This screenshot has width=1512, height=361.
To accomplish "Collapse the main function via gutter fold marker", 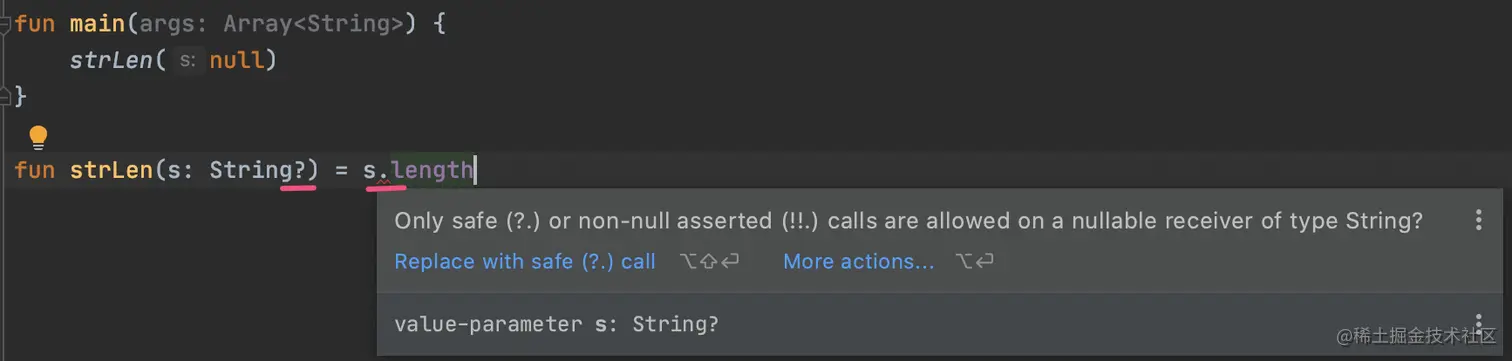I will pos(5,22).
